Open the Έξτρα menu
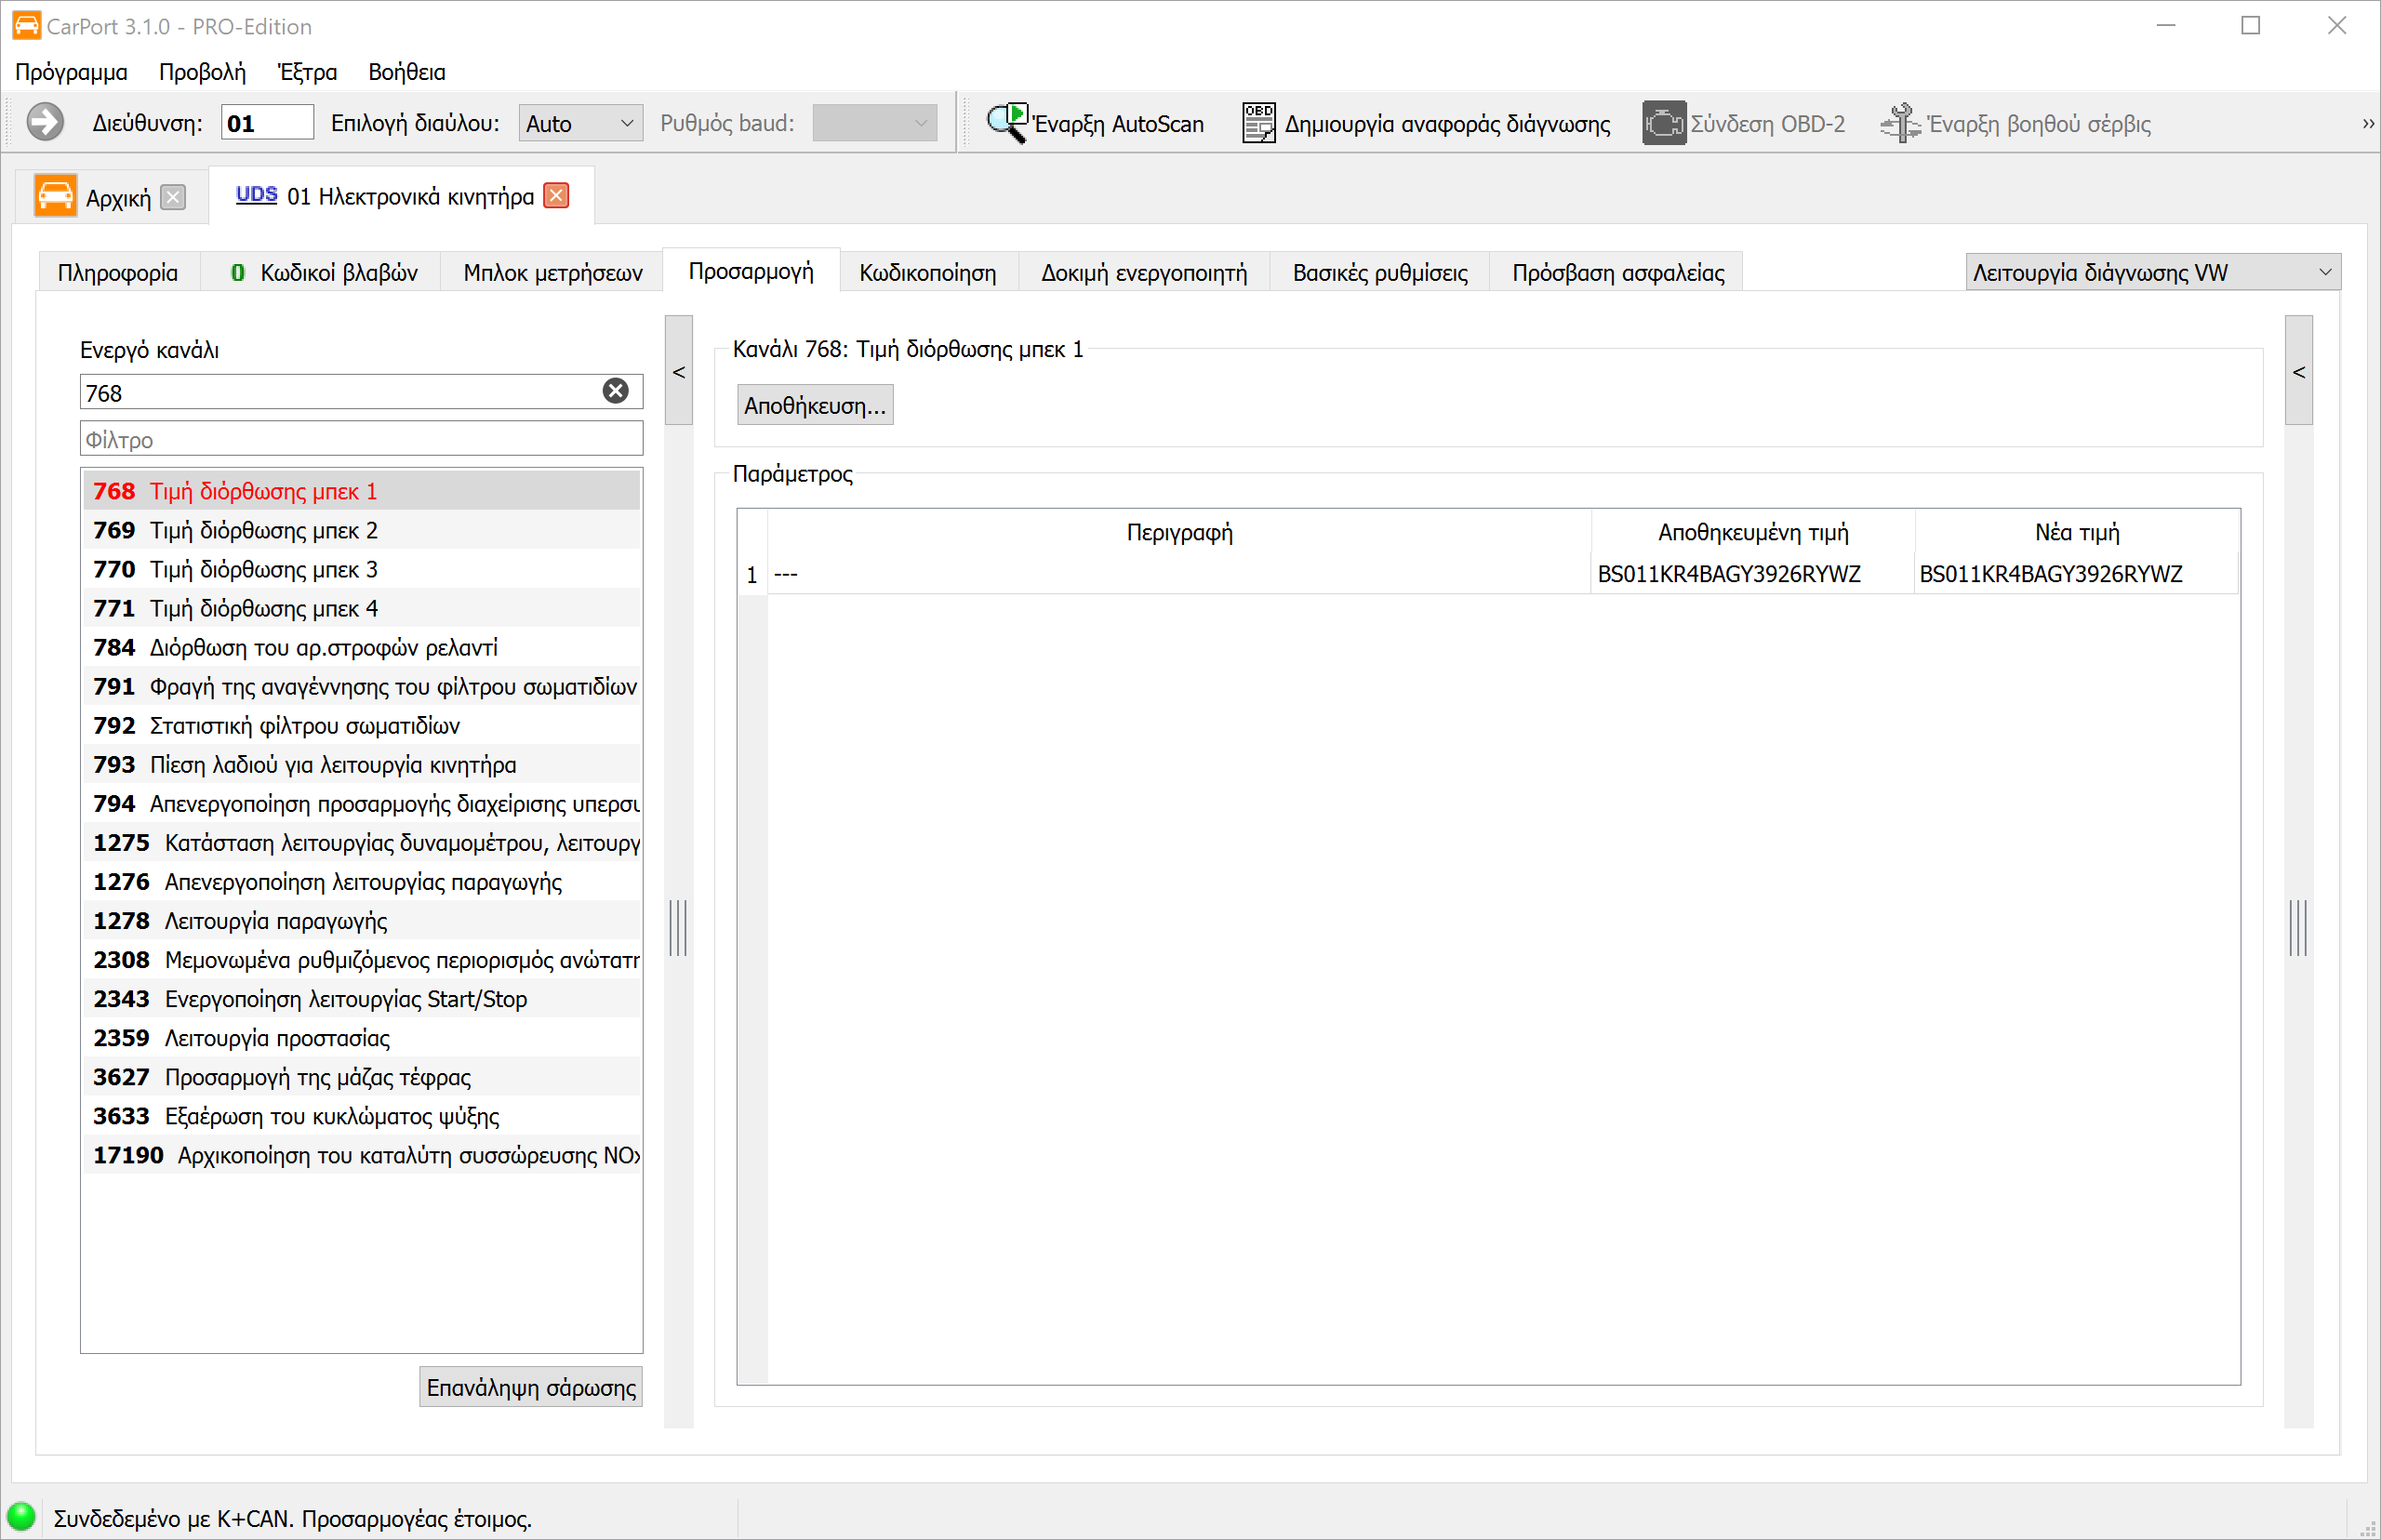Viewport: 2381px width, 1540px height. click(x=307, y=72)
